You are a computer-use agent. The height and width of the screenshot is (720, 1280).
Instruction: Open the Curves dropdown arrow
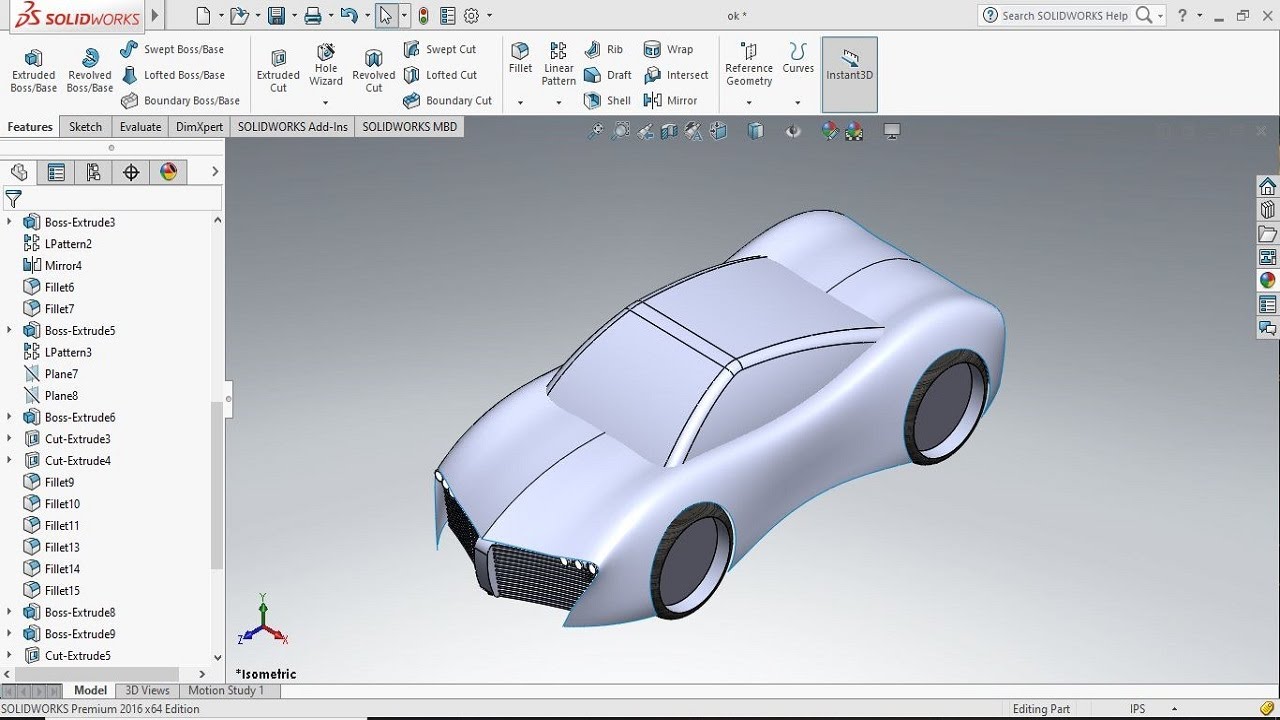click(x=797, y=102)
